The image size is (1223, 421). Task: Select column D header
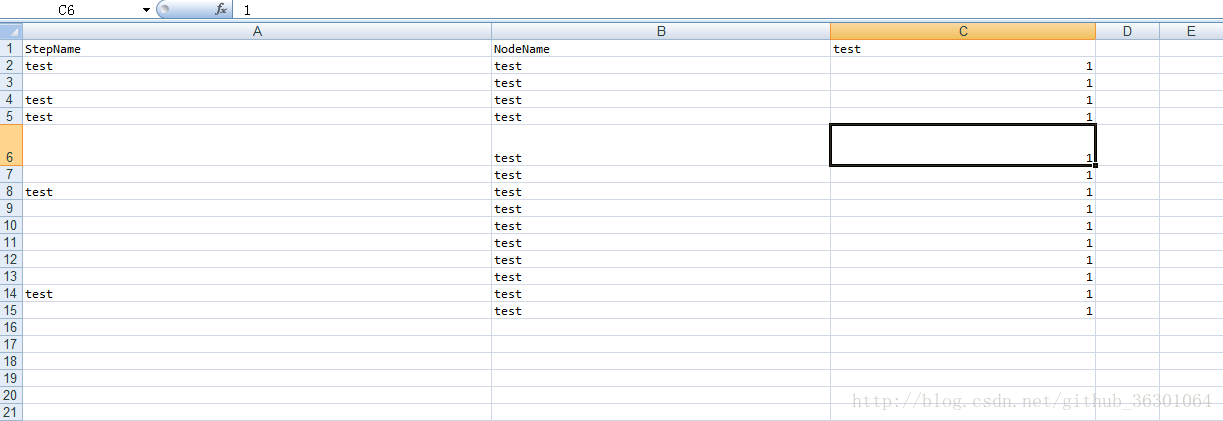1127,31
